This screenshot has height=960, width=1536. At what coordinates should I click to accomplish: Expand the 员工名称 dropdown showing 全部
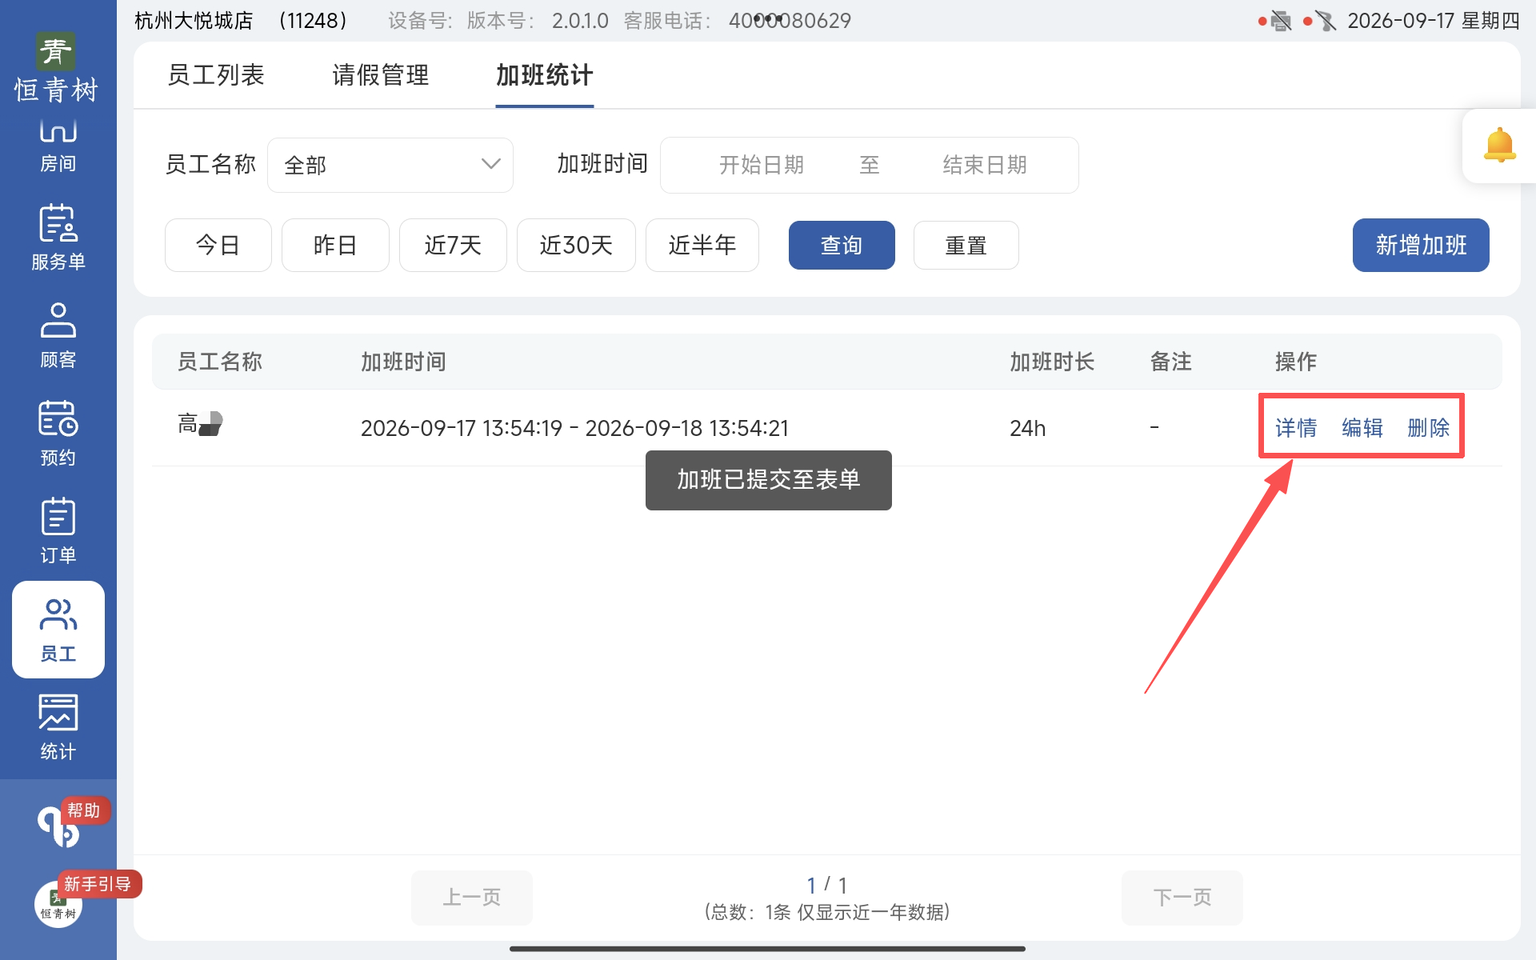pos(390,165)
